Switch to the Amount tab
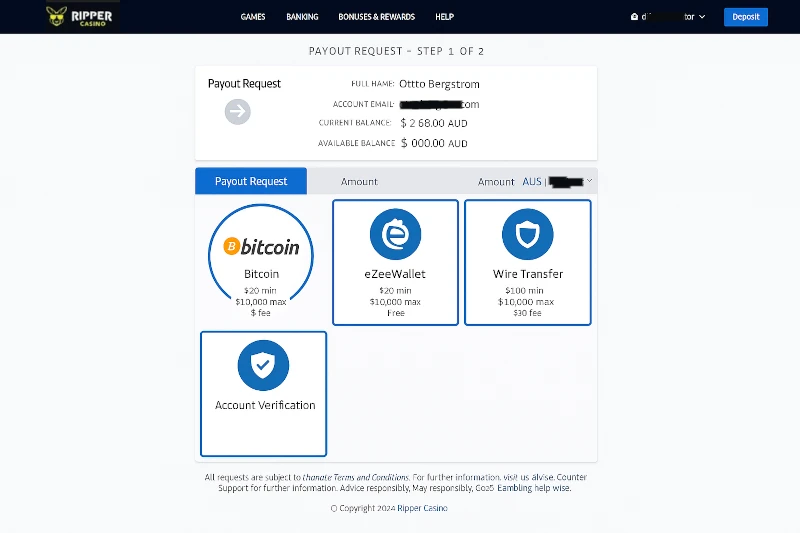This screenshot has width=800, height=533. coord(359,182)
